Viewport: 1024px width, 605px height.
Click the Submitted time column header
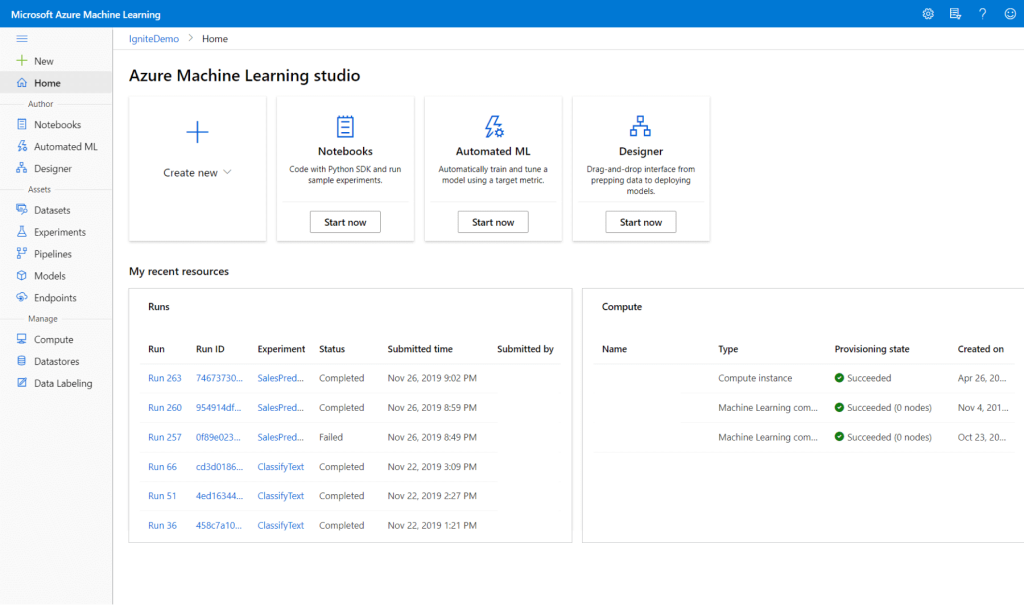pyautogui.click(x=420, y=349)
